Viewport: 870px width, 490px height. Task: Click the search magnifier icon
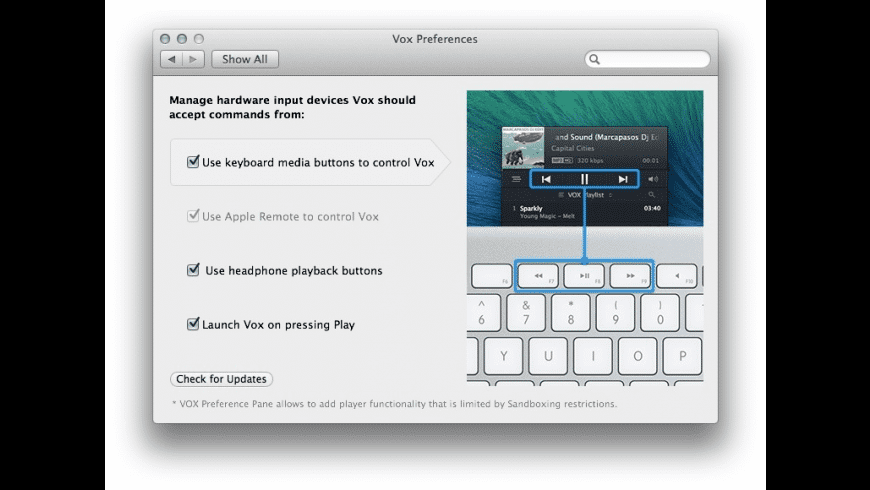click(x=594, y=59)
